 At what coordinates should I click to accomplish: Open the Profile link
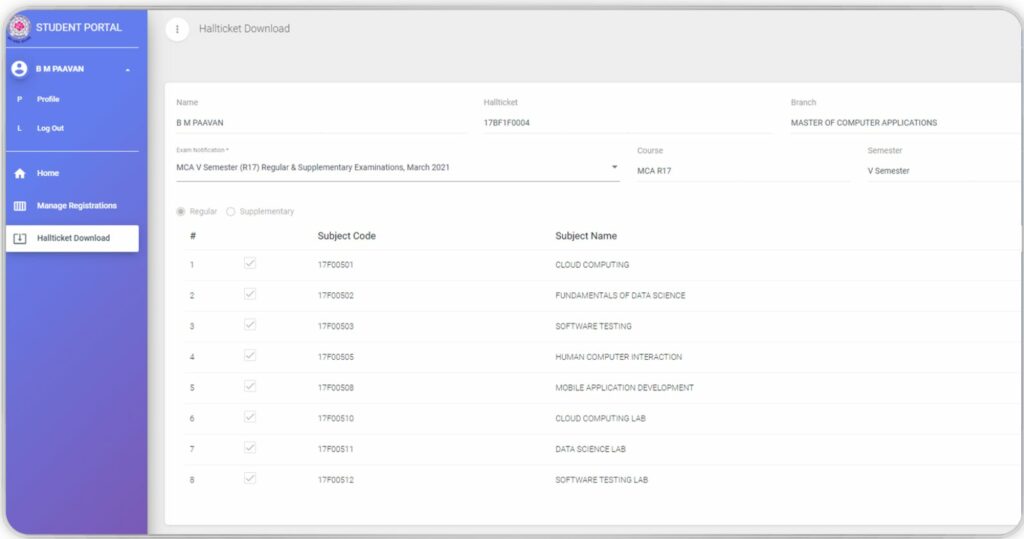point(48,100)
